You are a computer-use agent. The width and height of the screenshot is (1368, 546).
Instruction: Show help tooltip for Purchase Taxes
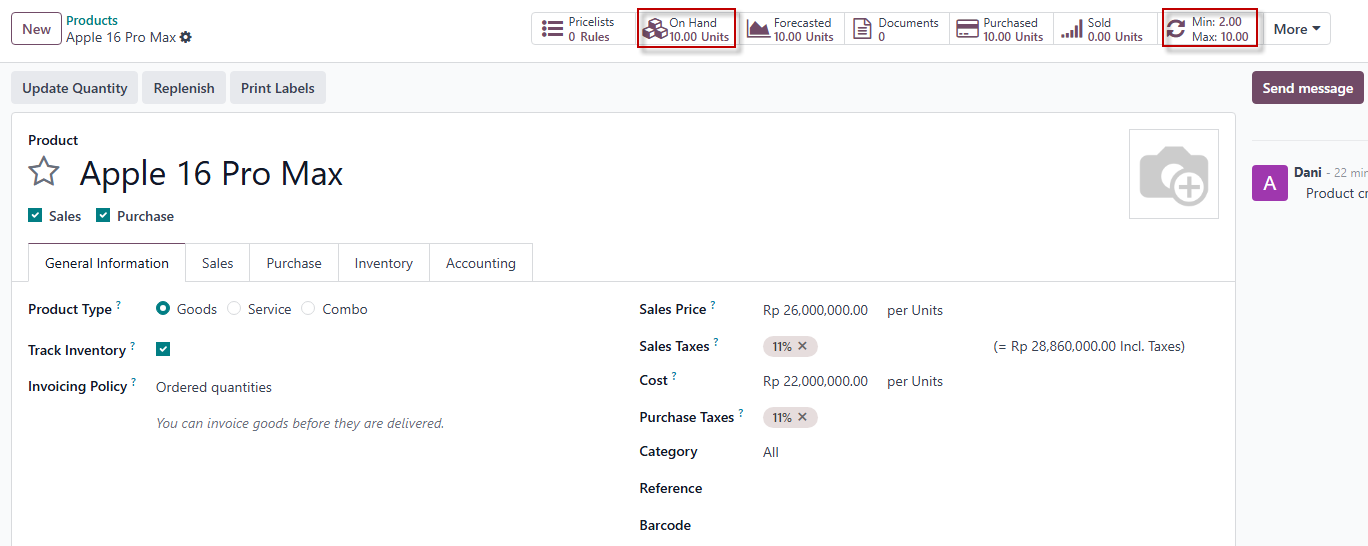(x=741, y=413)
